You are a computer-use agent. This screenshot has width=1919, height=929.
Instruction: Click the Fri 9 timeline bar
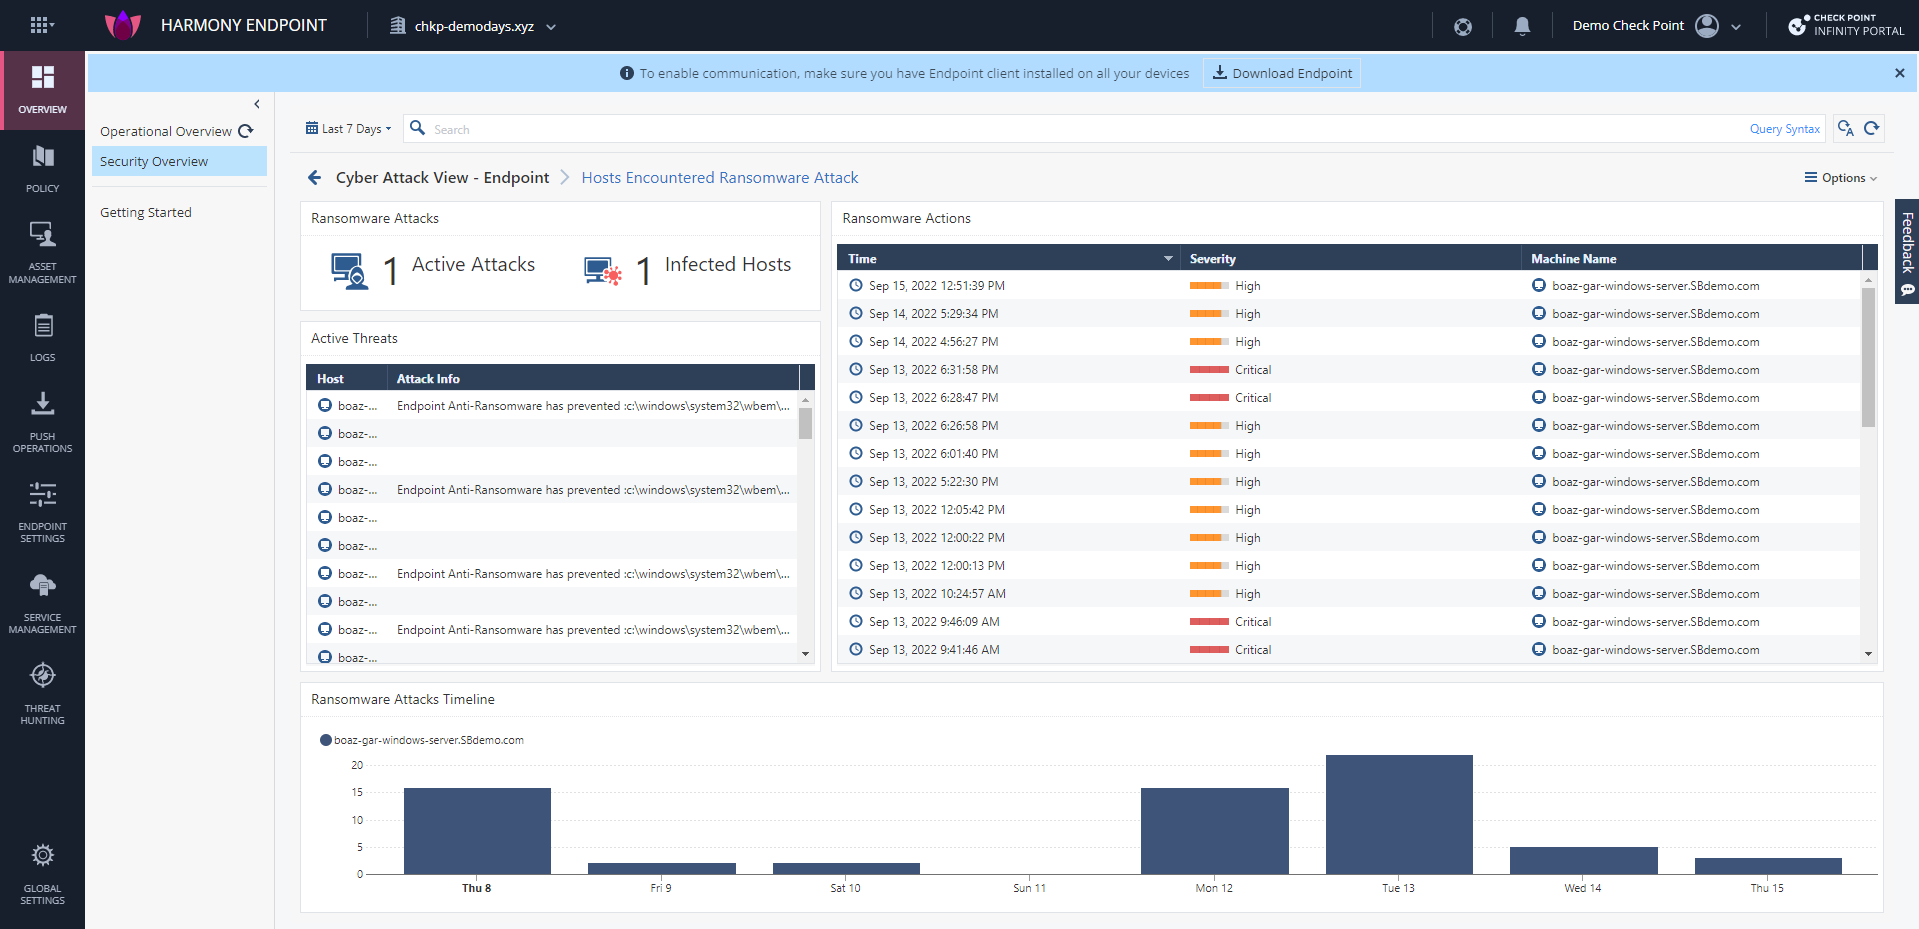tap(661, 869)
